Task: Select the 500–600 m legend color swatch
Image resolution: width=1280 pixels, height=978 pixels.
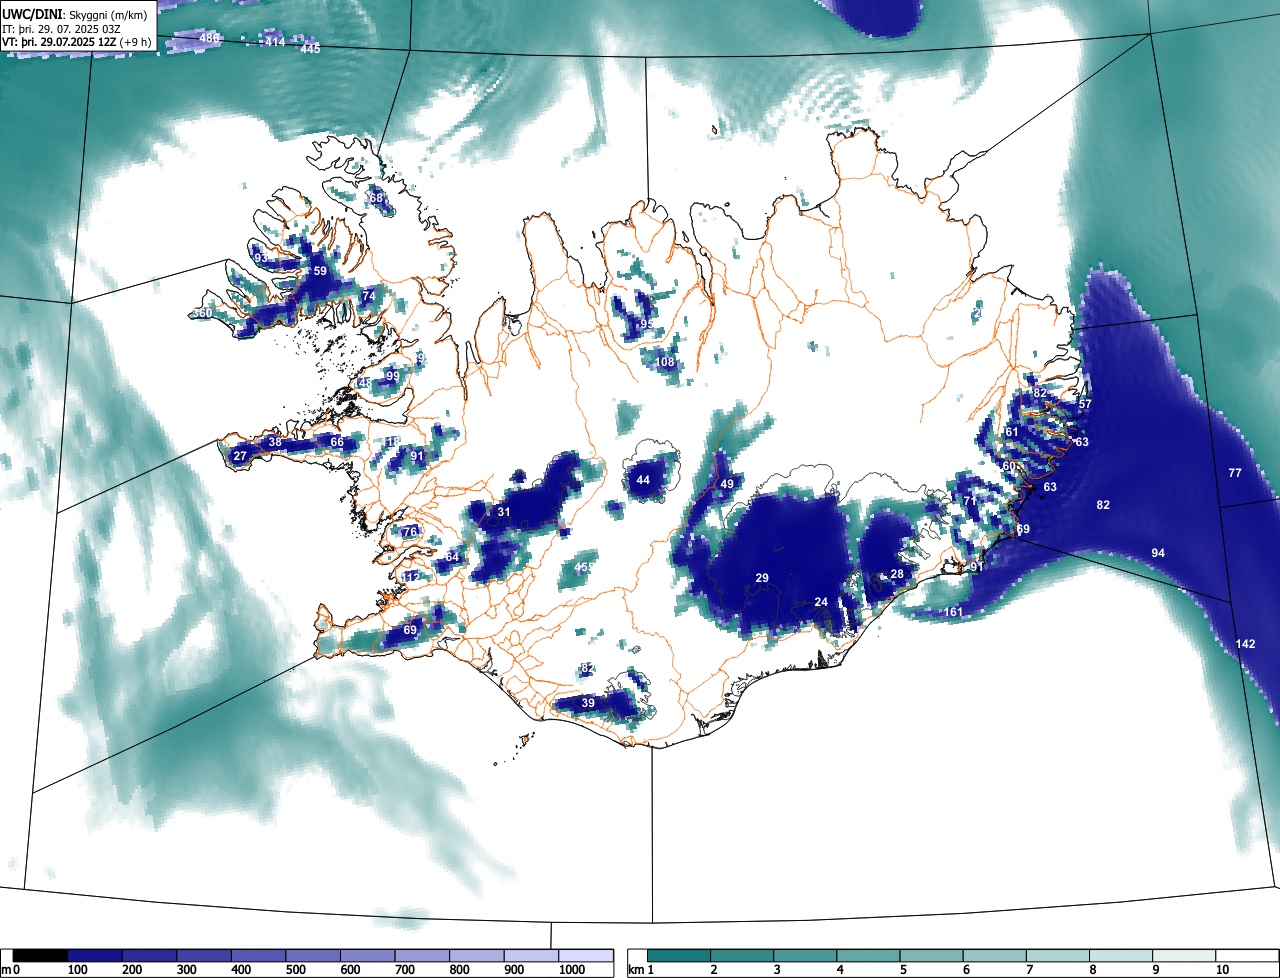Action: (x=313, y=956)
